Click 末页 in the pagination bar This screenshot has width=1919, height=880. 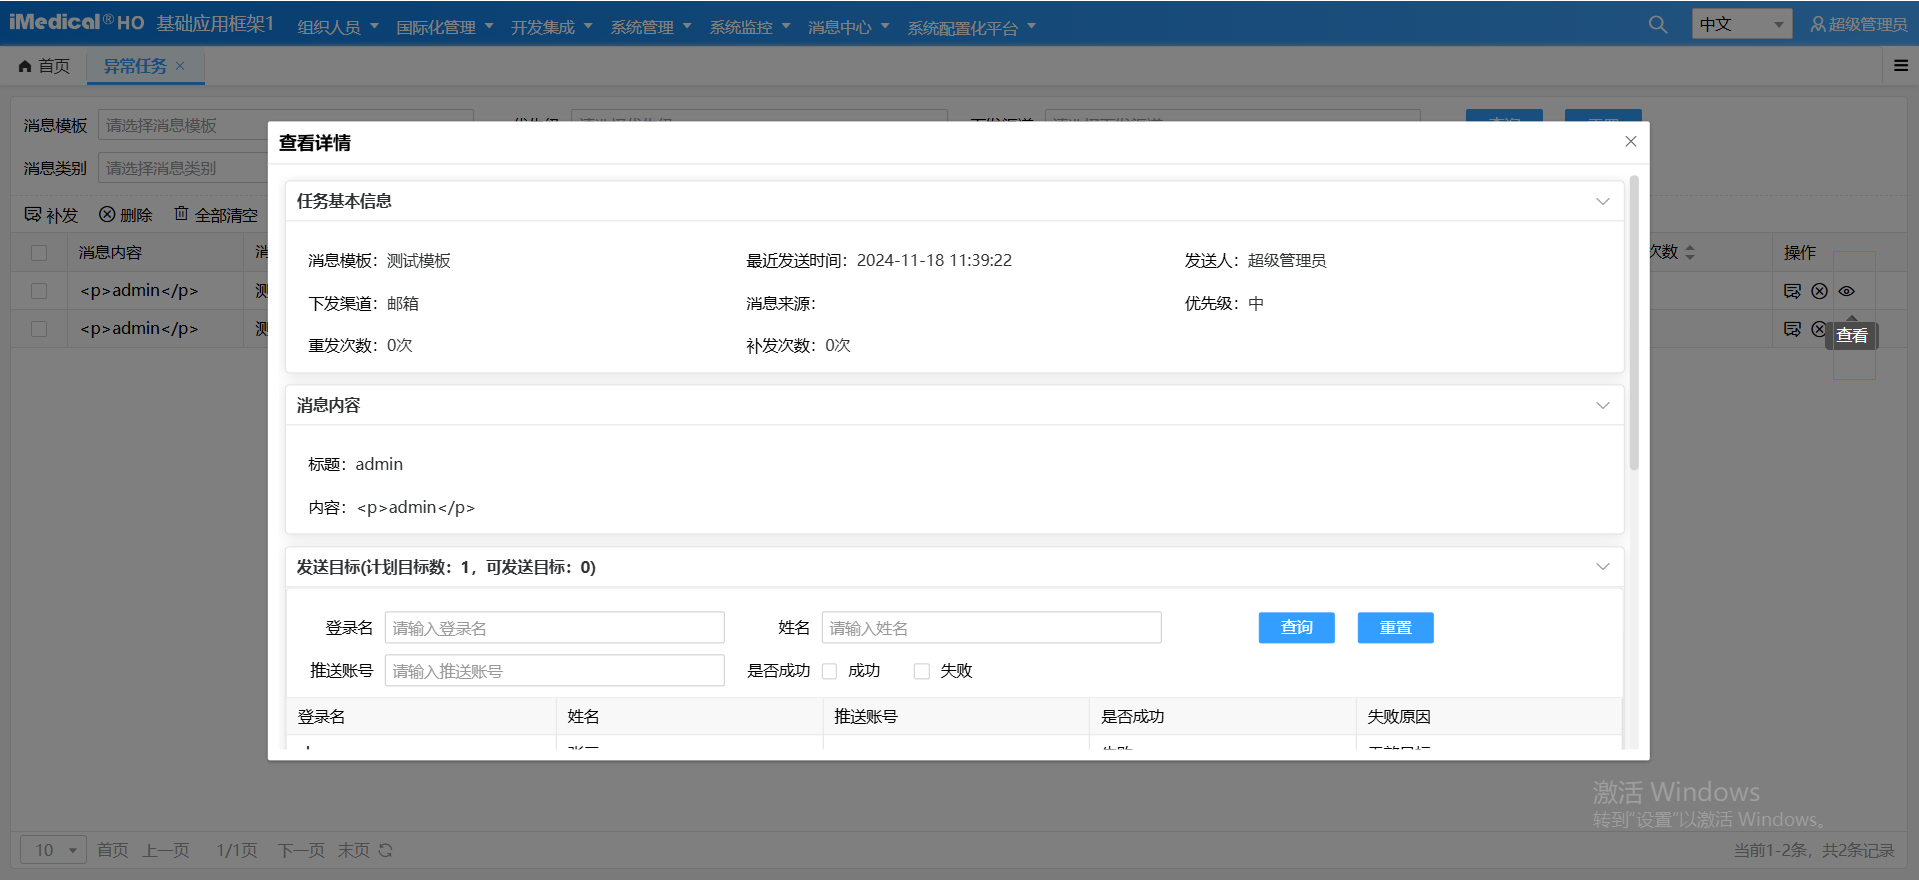pyautogui.click(x=353, y=850)
